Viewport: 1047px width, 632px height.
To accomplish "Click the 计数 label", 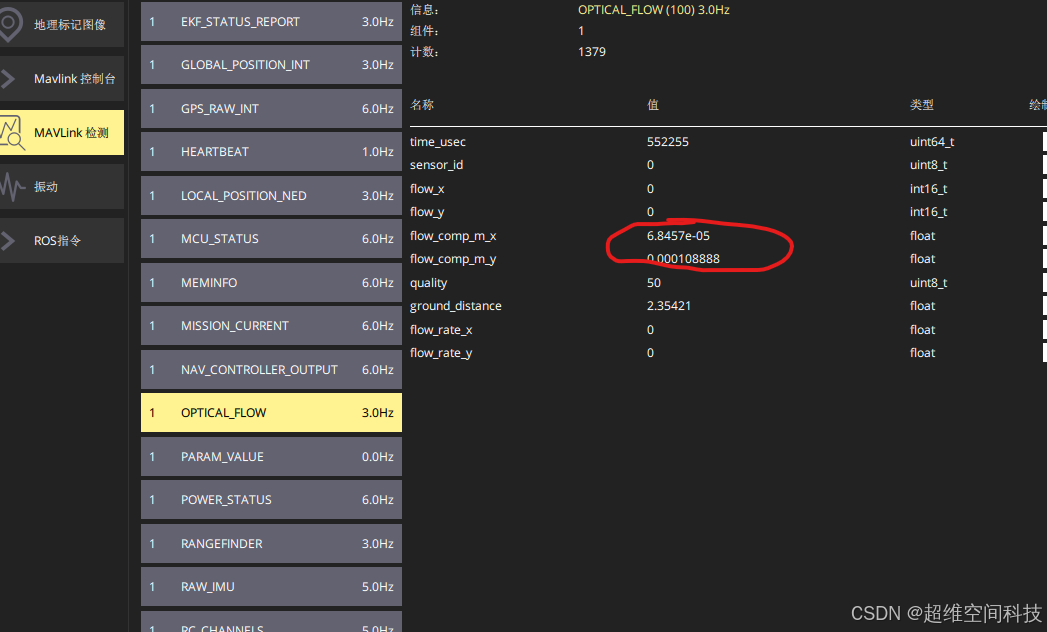I will click(x=424, y=51).
